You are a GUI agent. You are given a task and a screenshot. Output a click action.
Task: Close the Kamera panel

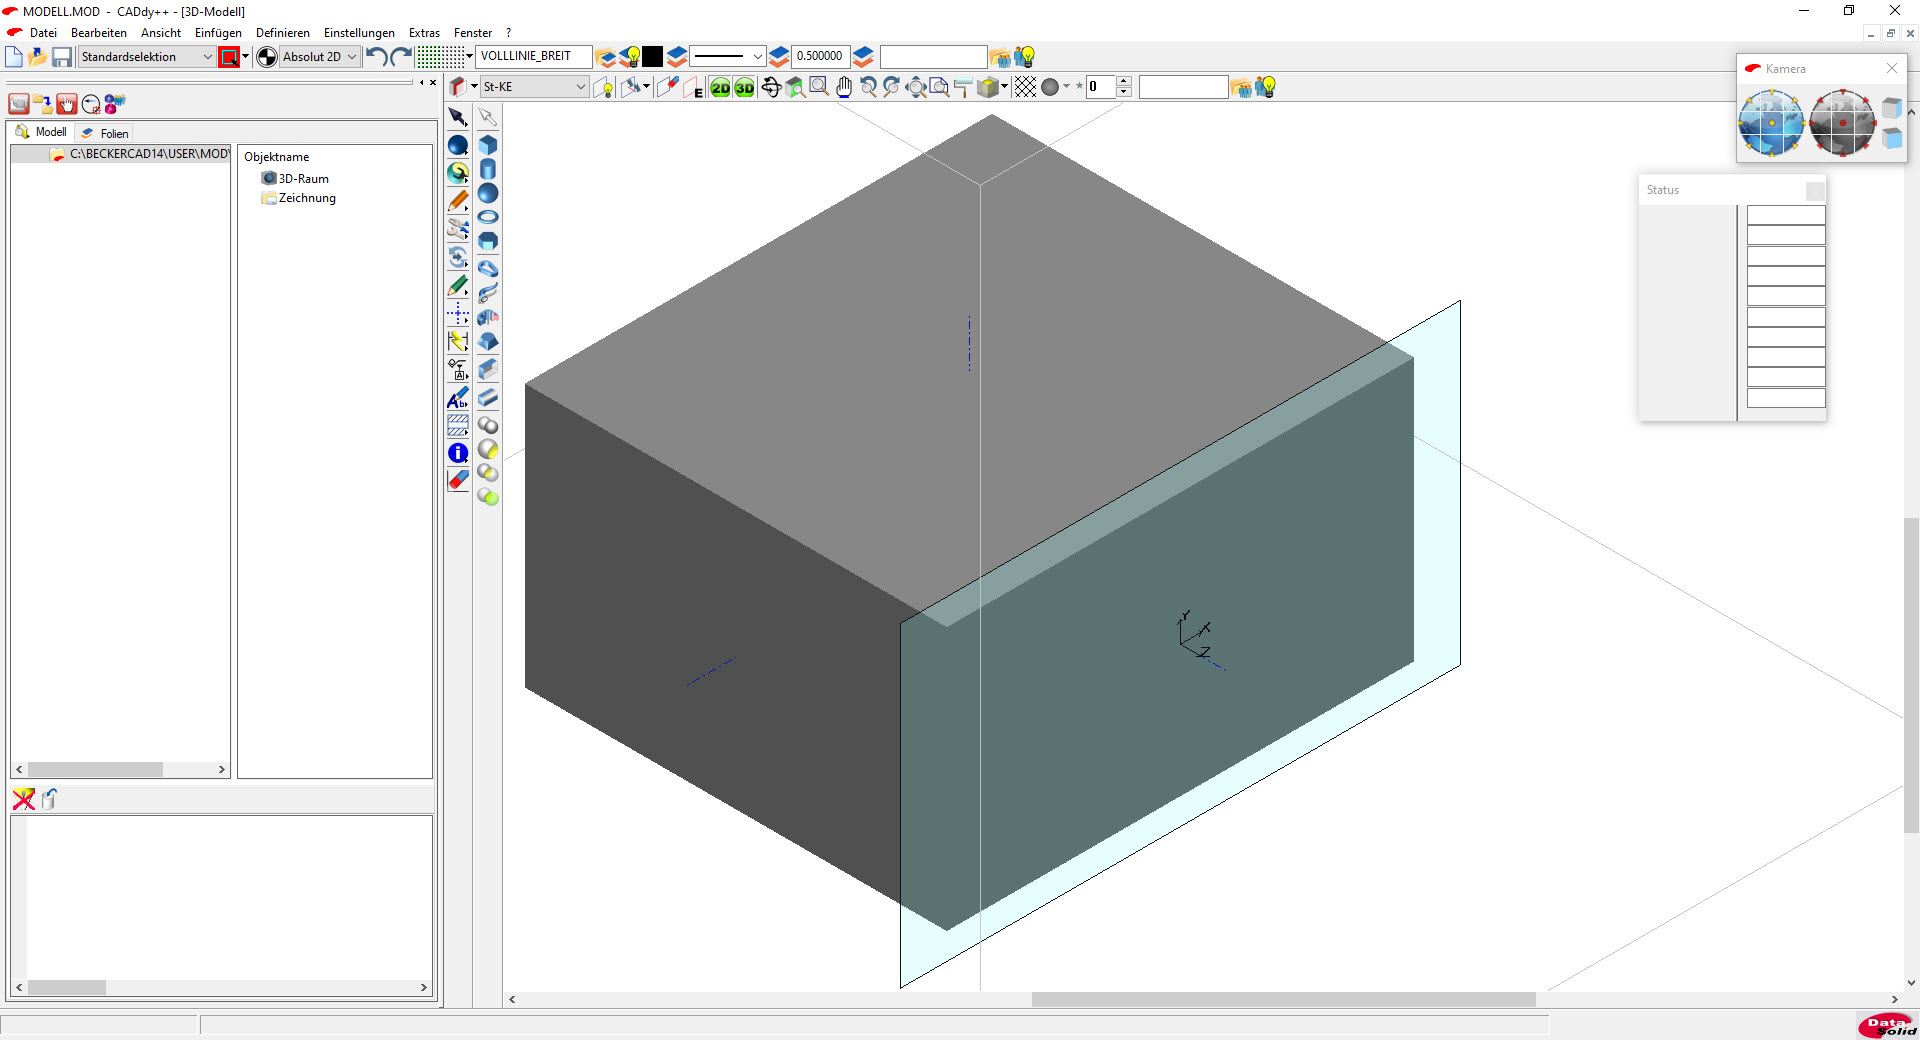pos(1891,68)
